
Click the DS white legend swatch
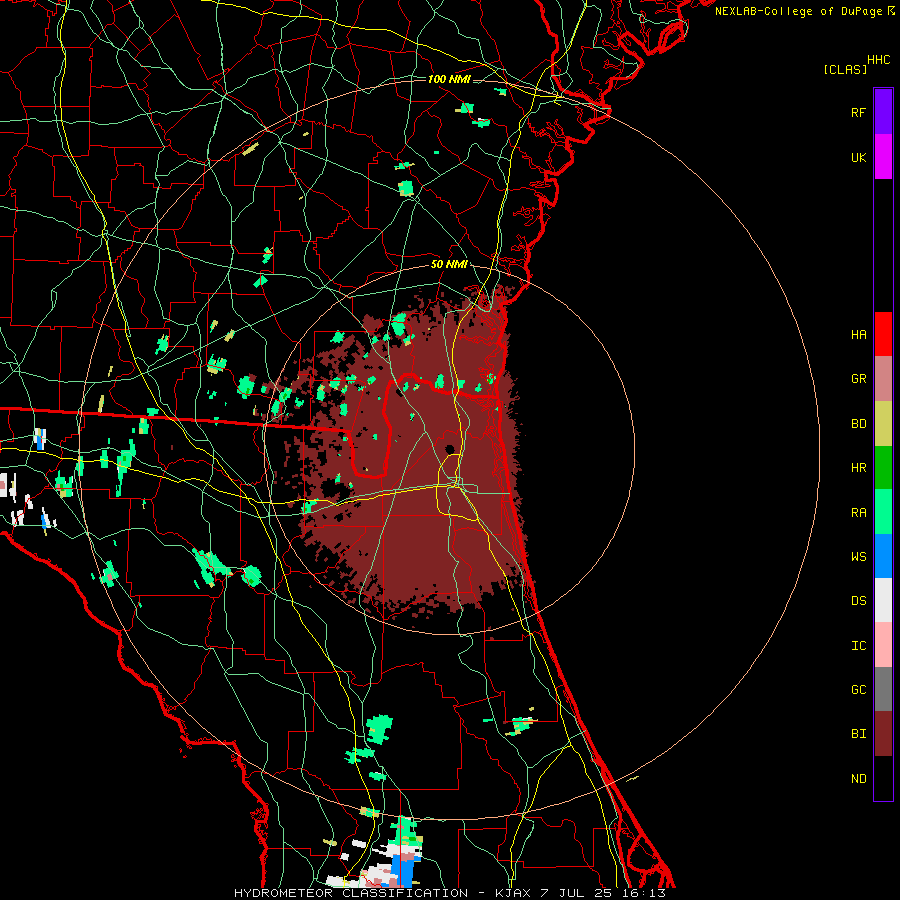pyautogui.click(x=883, y=600)
